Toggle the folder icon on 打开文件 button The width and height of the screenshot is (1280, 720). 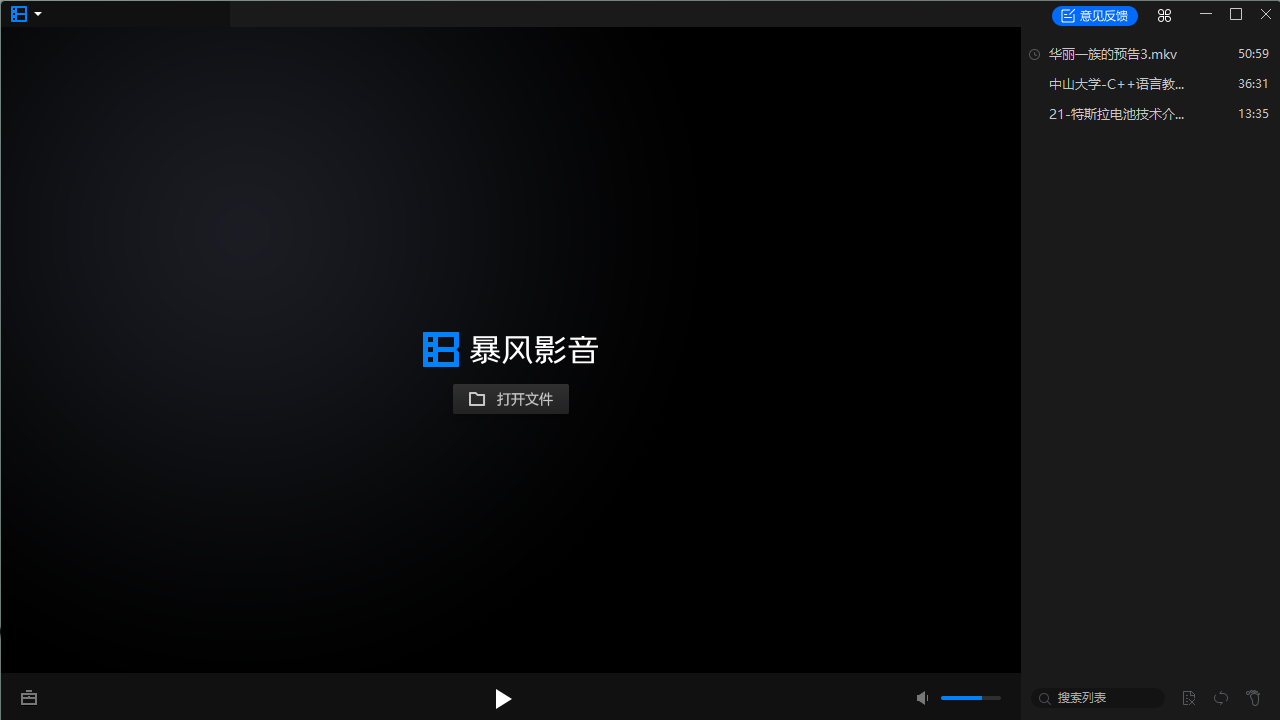point(477,398)
